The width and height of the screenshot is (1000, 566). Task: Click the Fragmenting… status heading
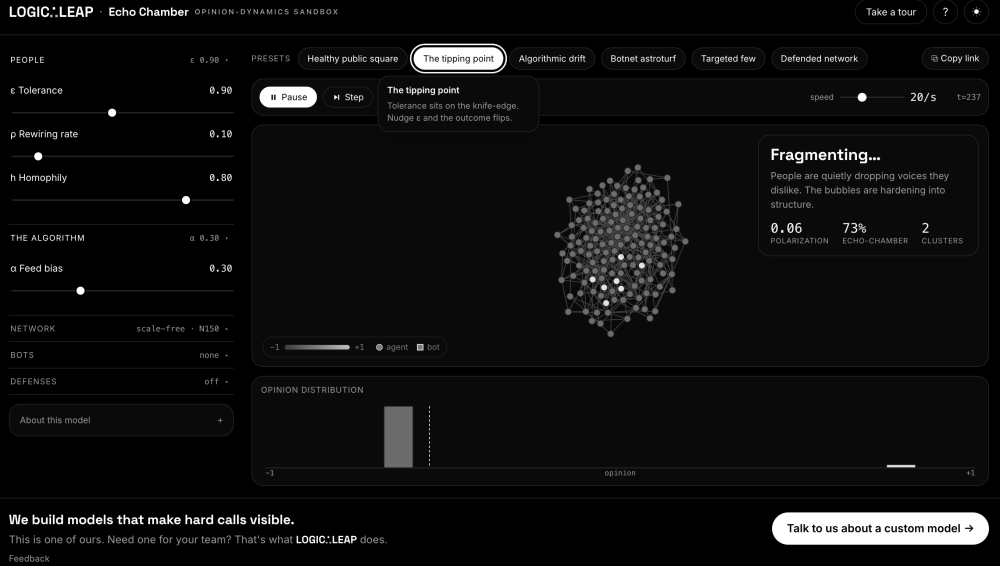pos(825,155)
